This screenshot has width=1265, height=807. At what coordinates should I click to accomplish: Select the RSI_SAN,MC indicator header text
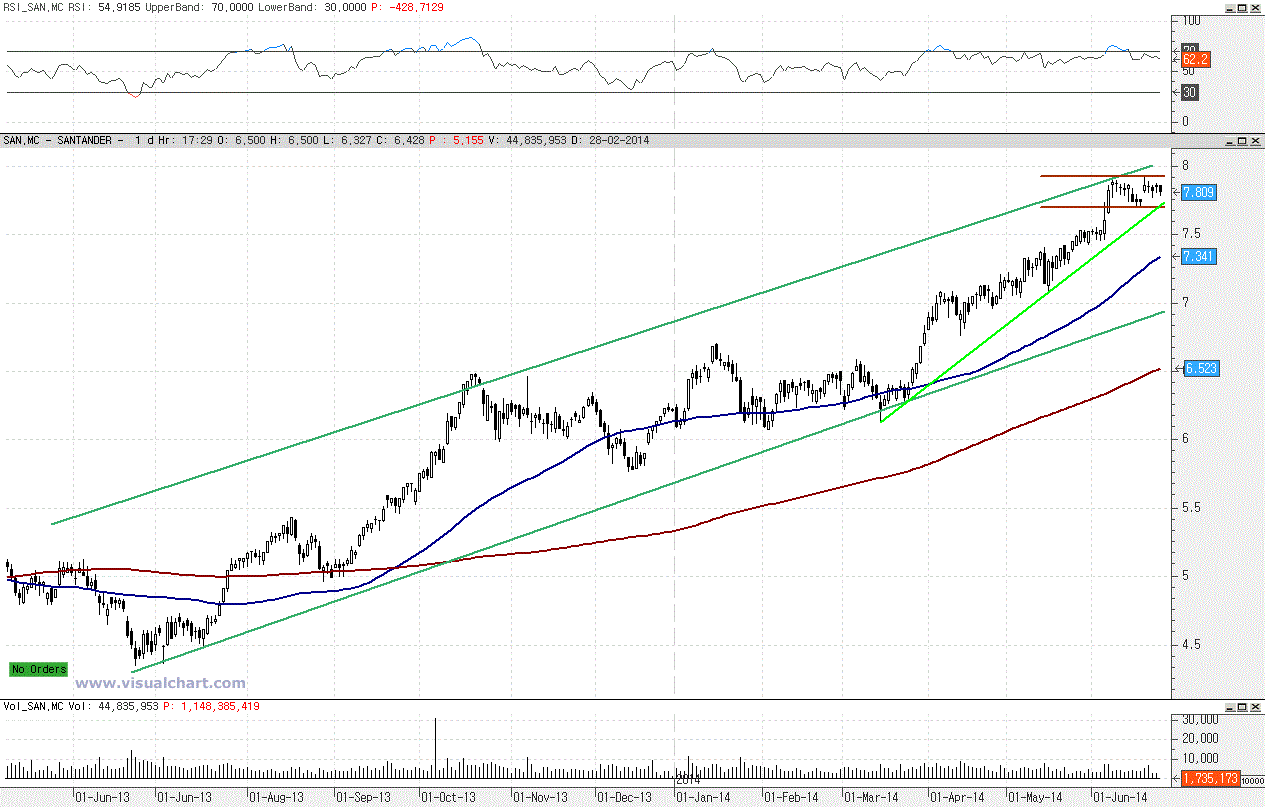33,7
